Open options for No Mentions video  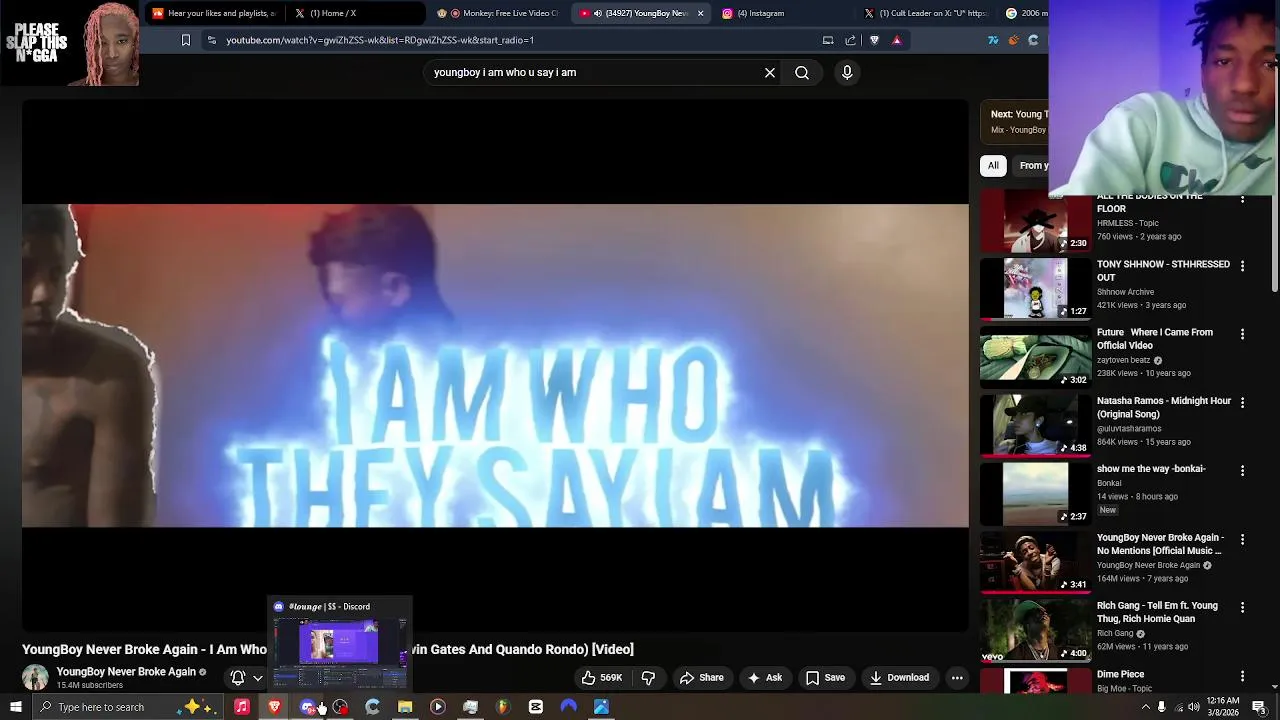(x=1242, y=539)
